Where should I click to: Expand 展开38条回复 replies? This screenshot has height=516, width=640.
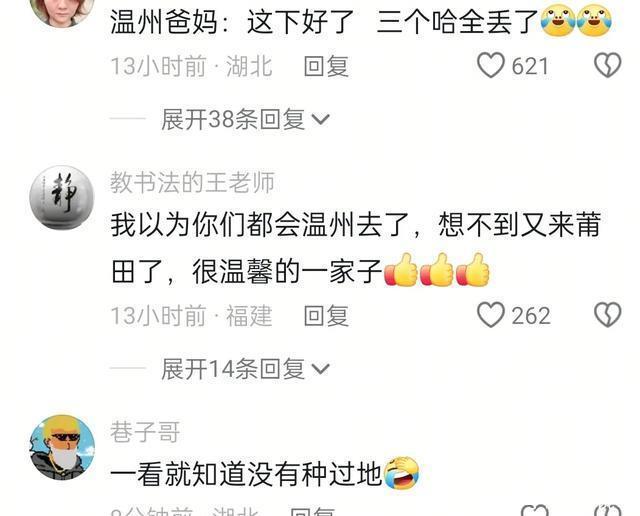pos(245,119)
